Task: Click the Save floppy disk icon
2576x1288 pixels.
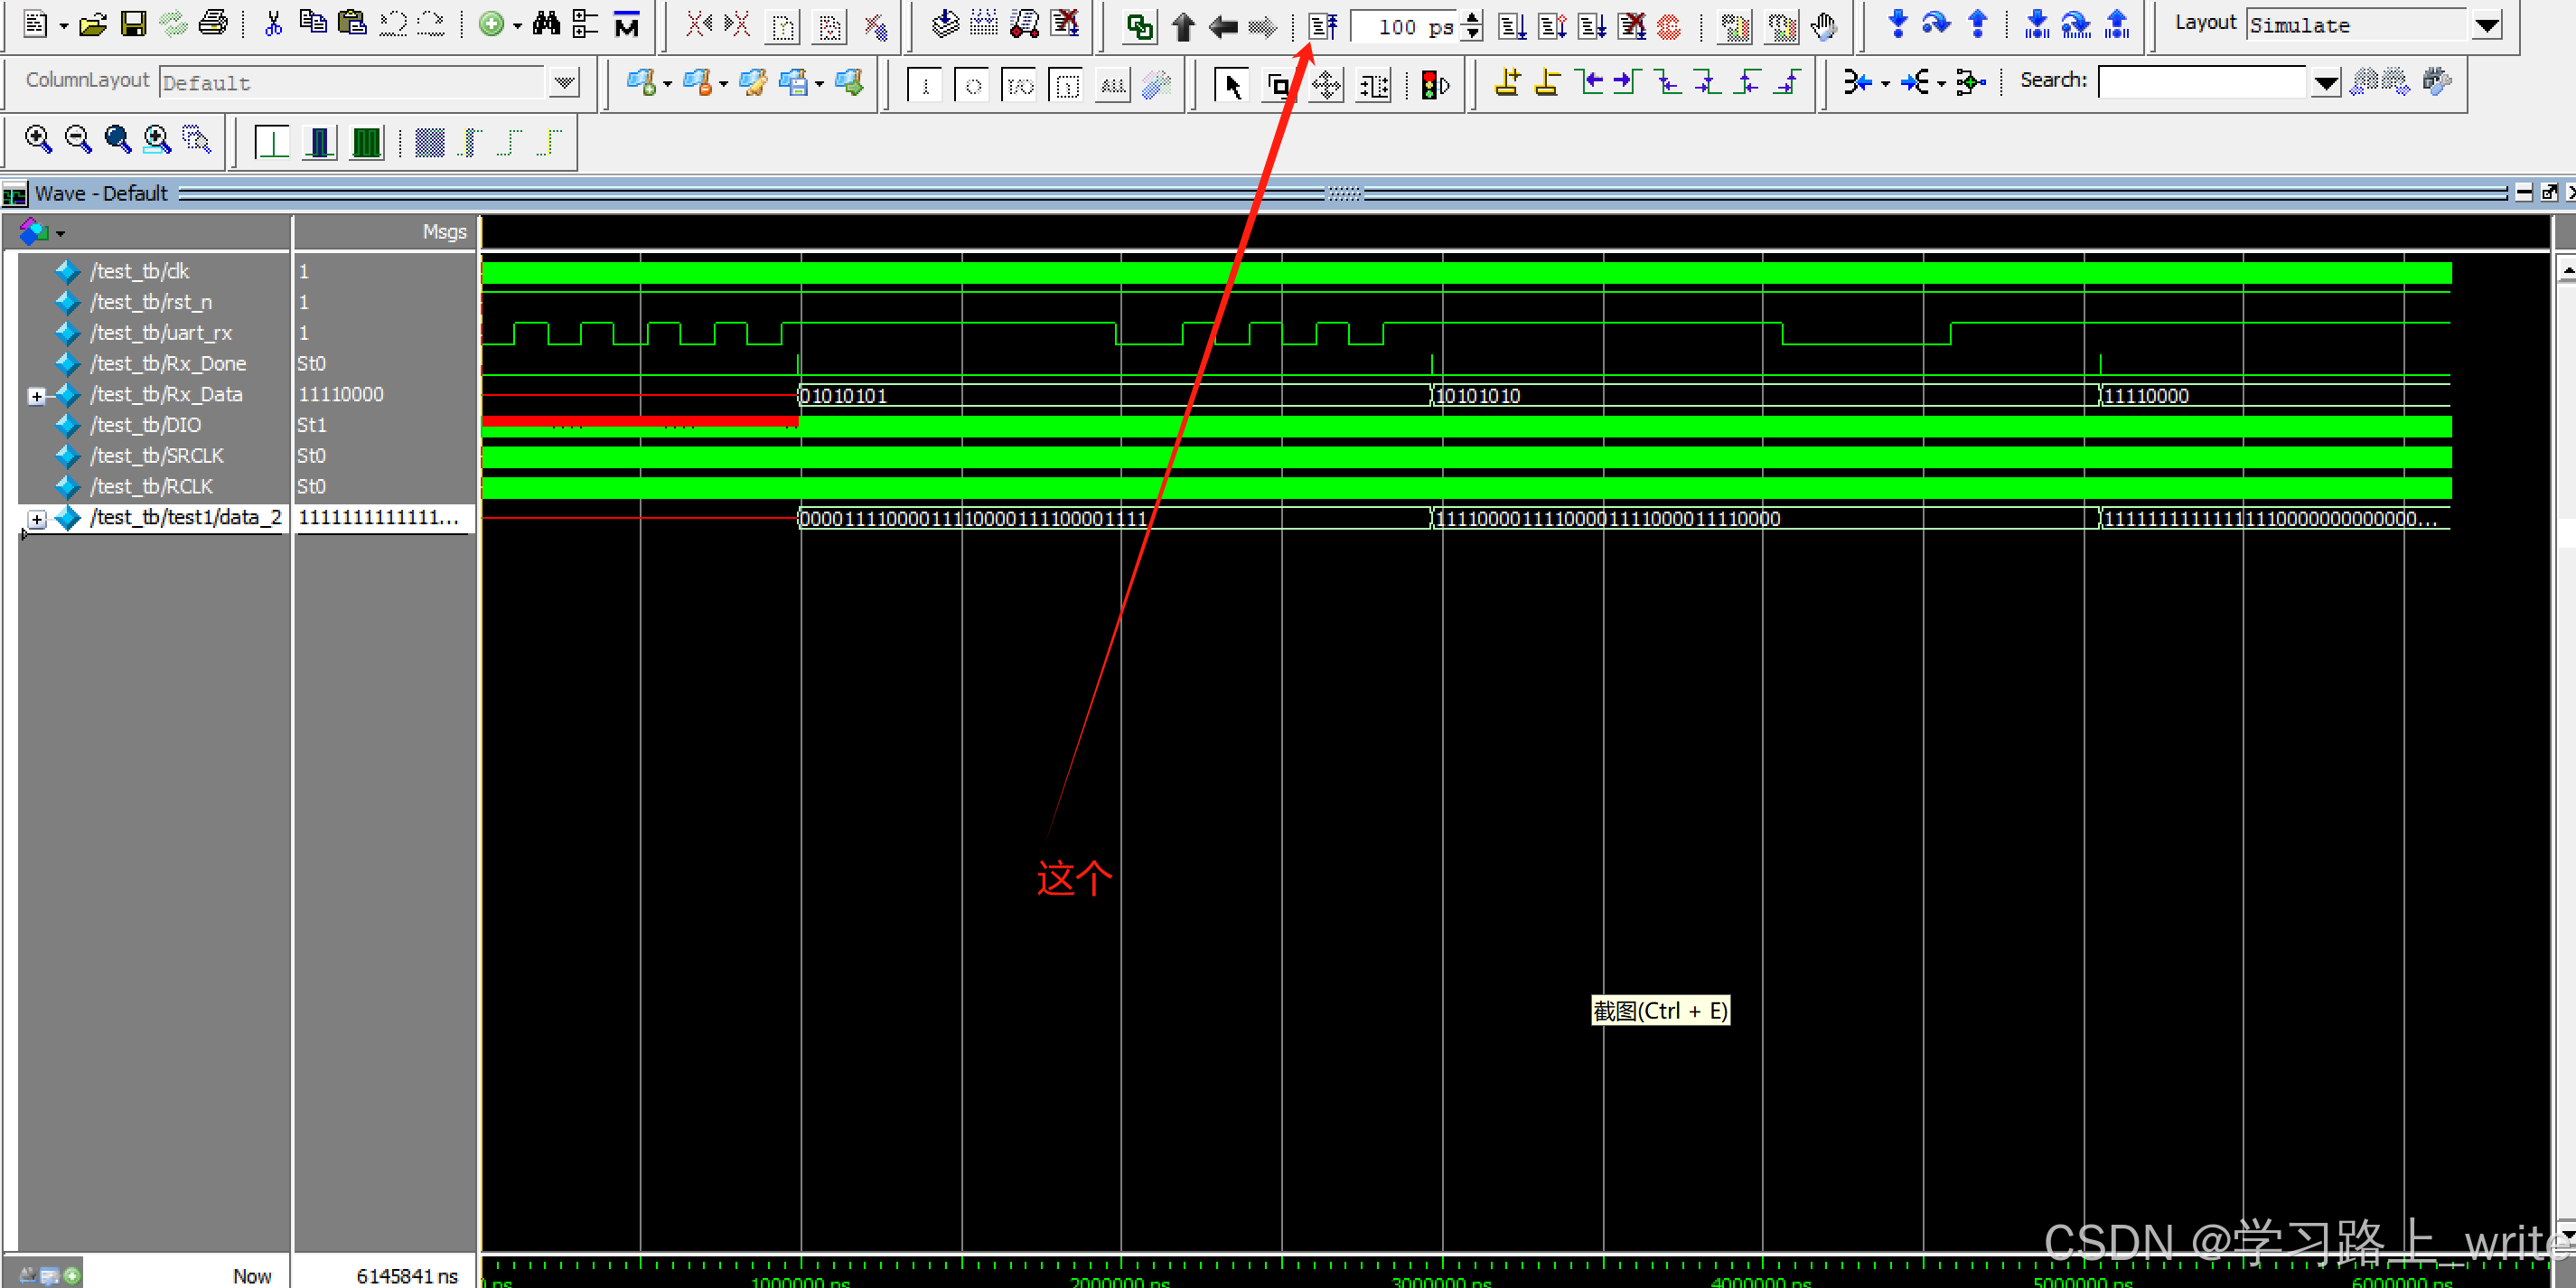Action: [133, 24]
